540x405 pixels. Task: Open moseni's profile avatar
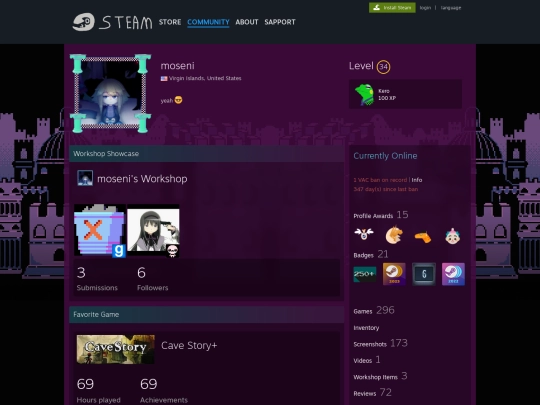click(x=110, y=93)
